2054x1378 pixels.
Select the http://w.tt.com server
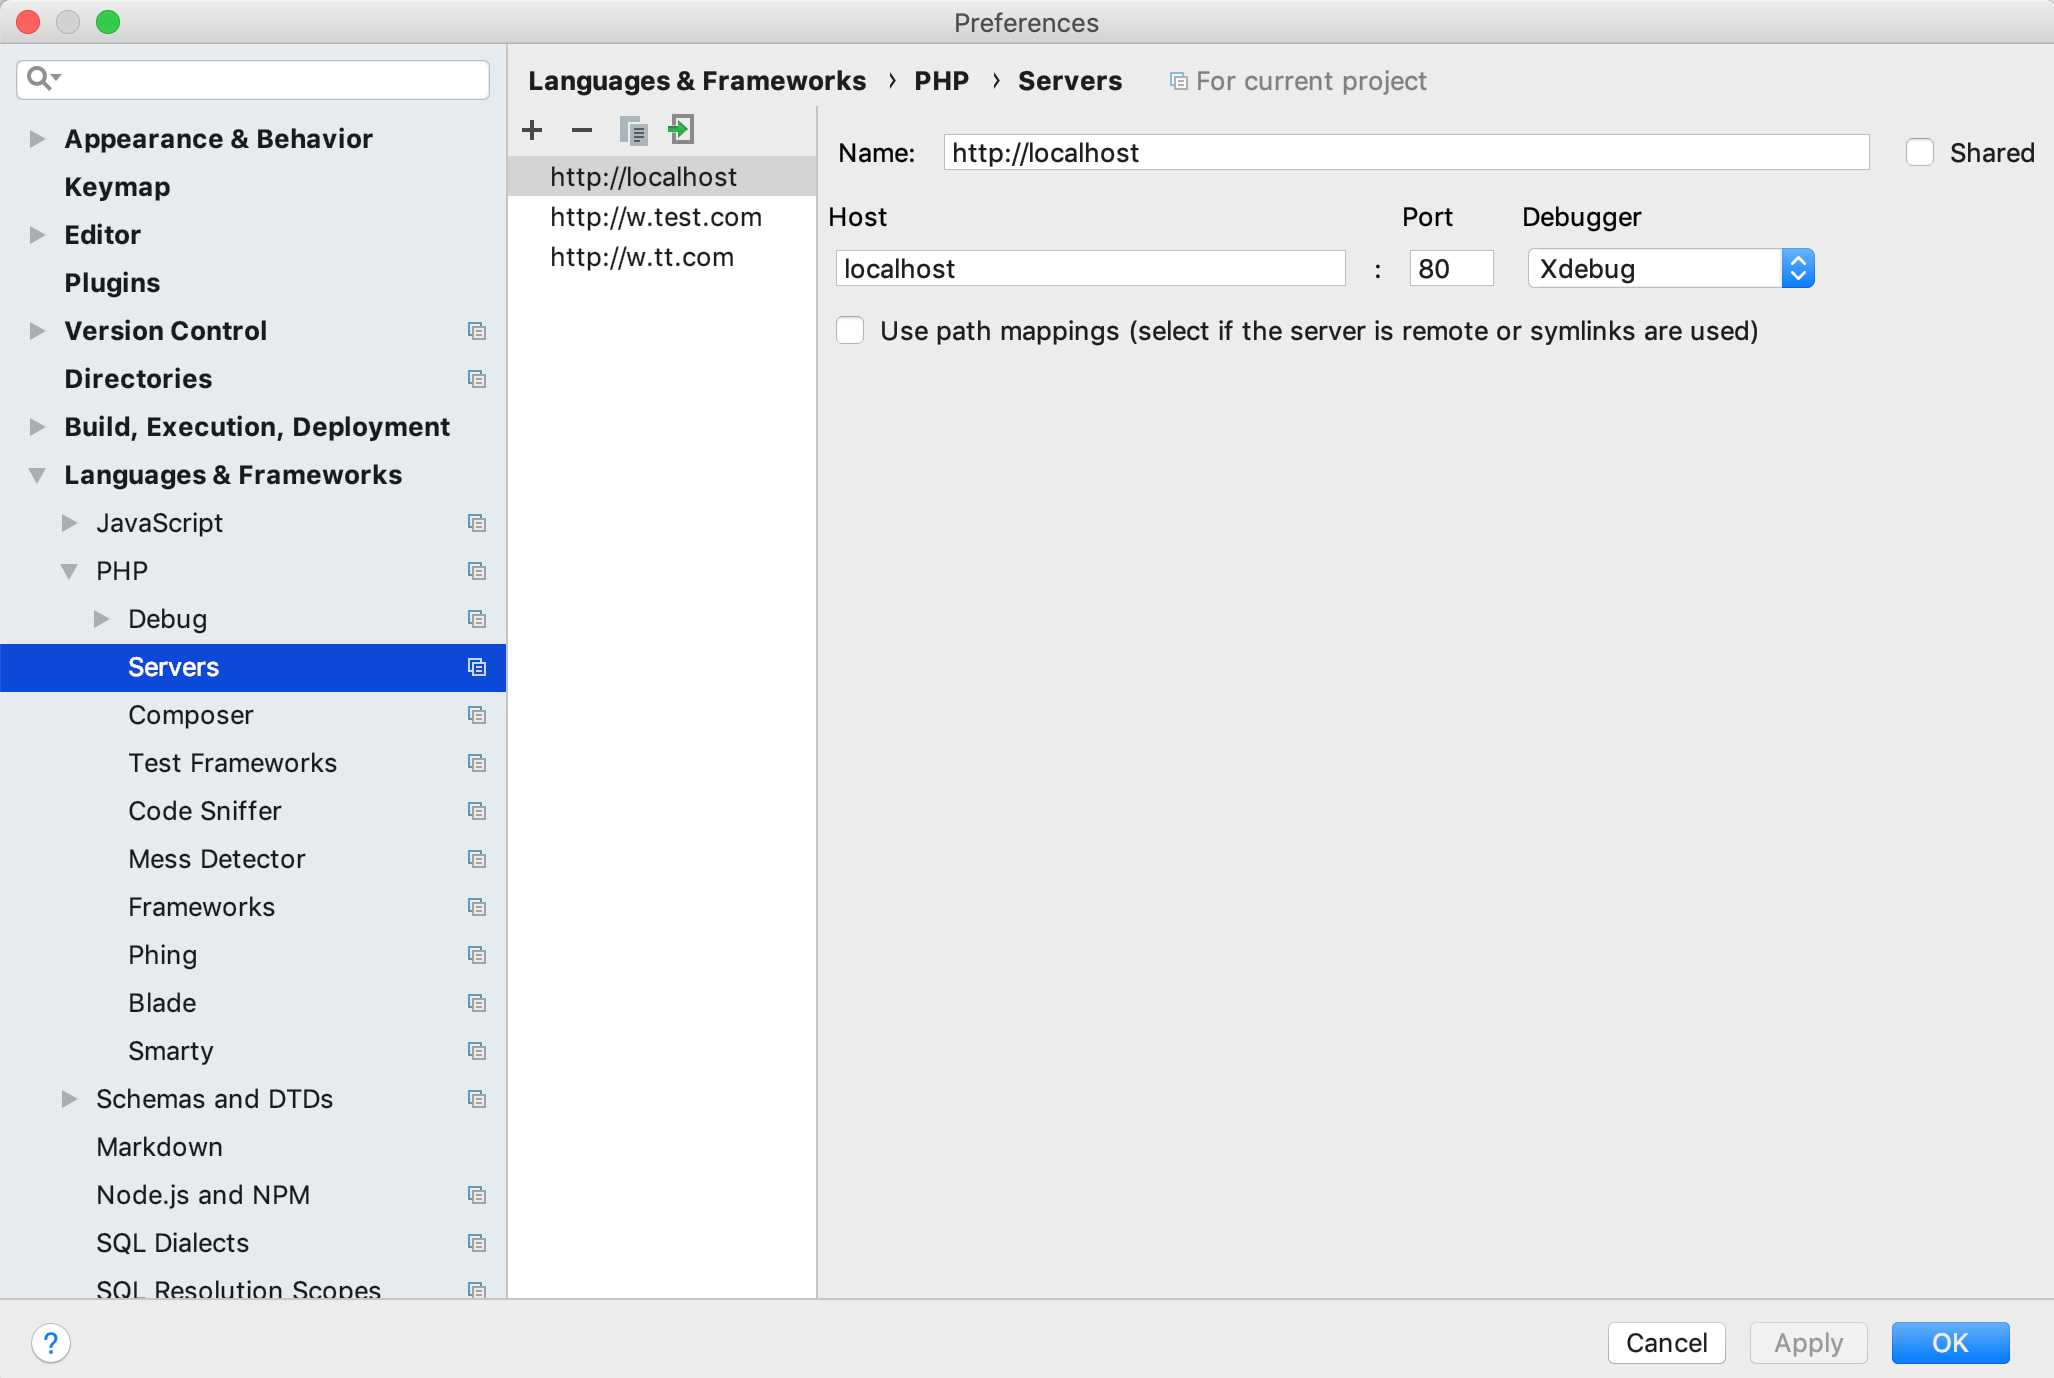(x=641, y=255)
